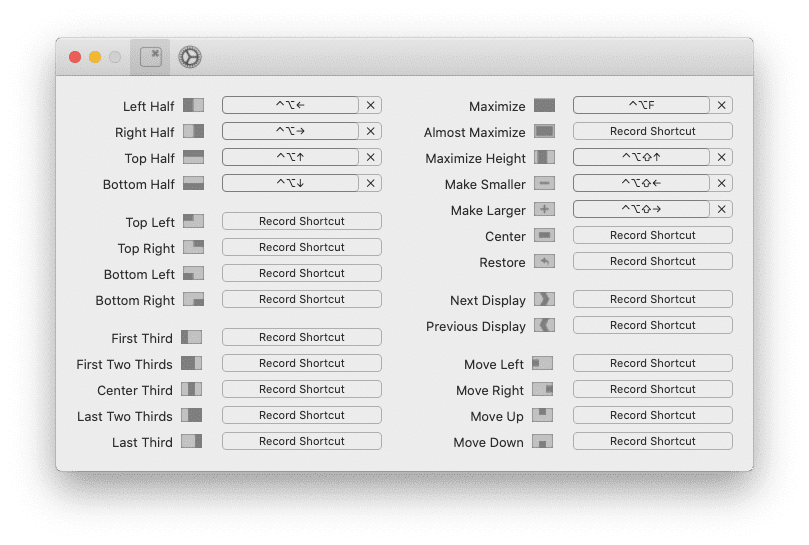This screenshot has height=545, width=809.
Task: Clear the Left Half shortcut
Action: pyautogui.click(x=370, y=105)
